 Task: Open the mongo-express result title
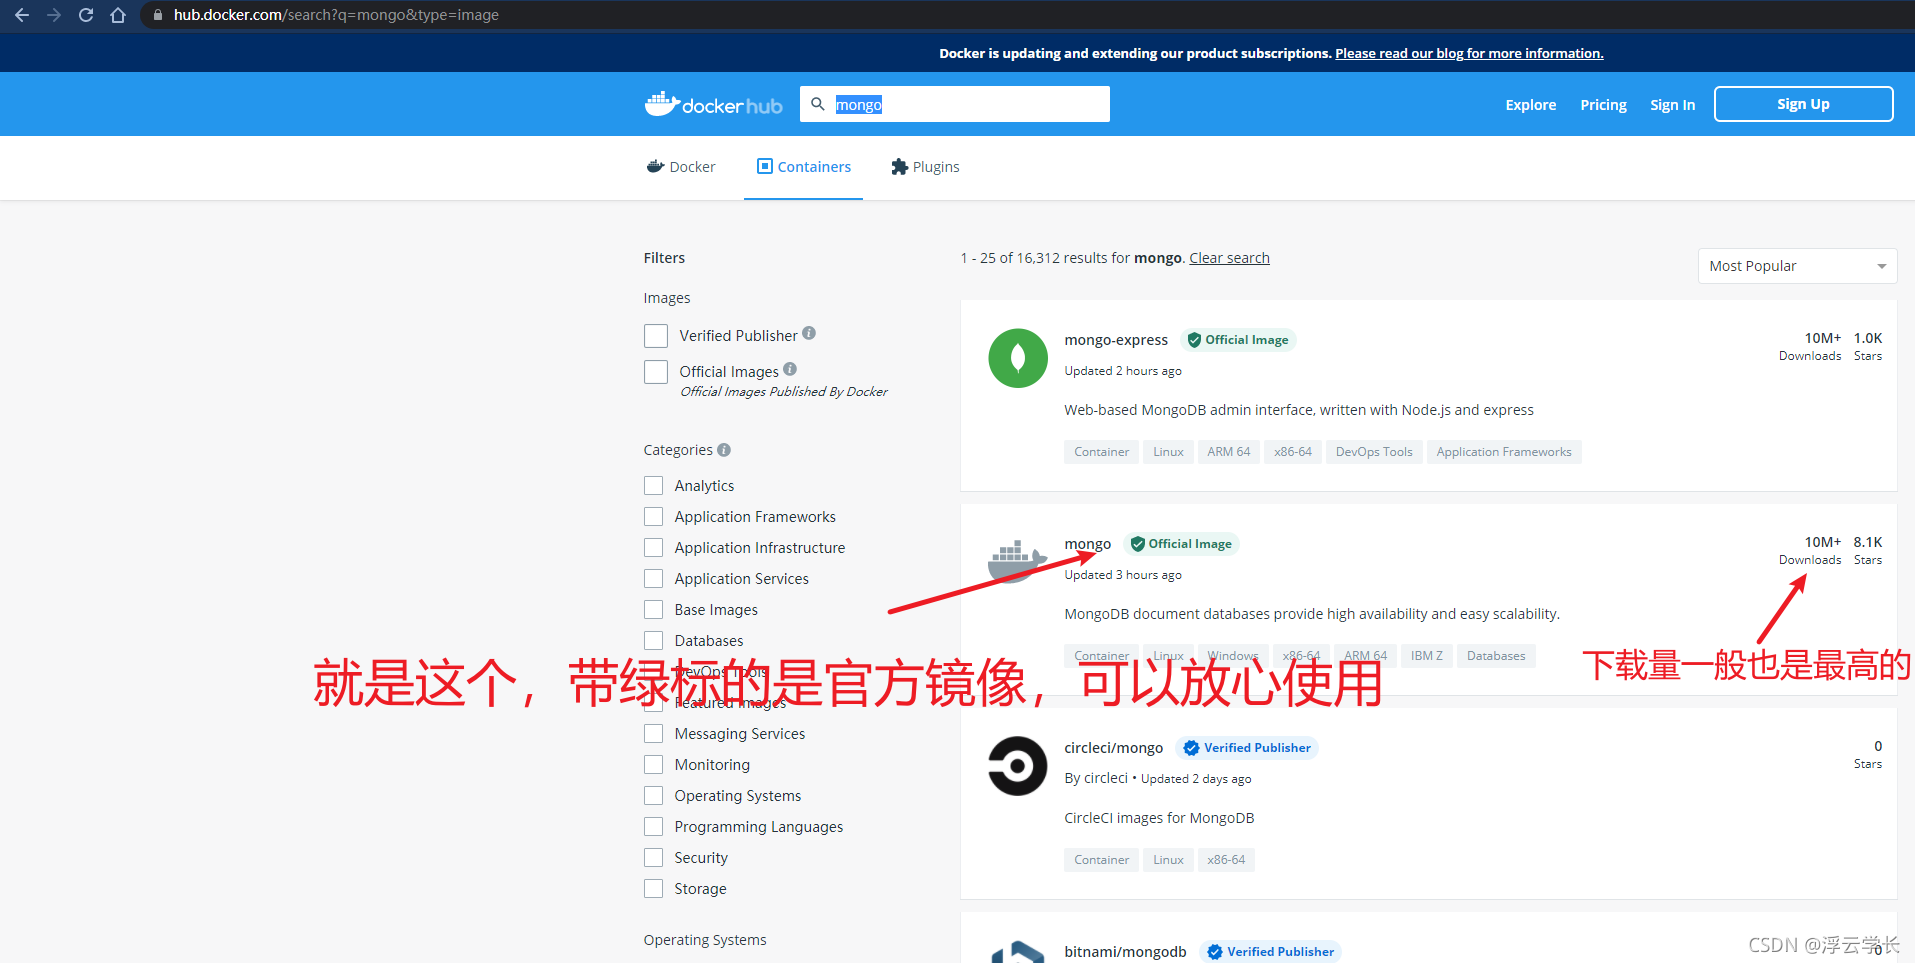pyautogui.click(x=1116, y=340)
